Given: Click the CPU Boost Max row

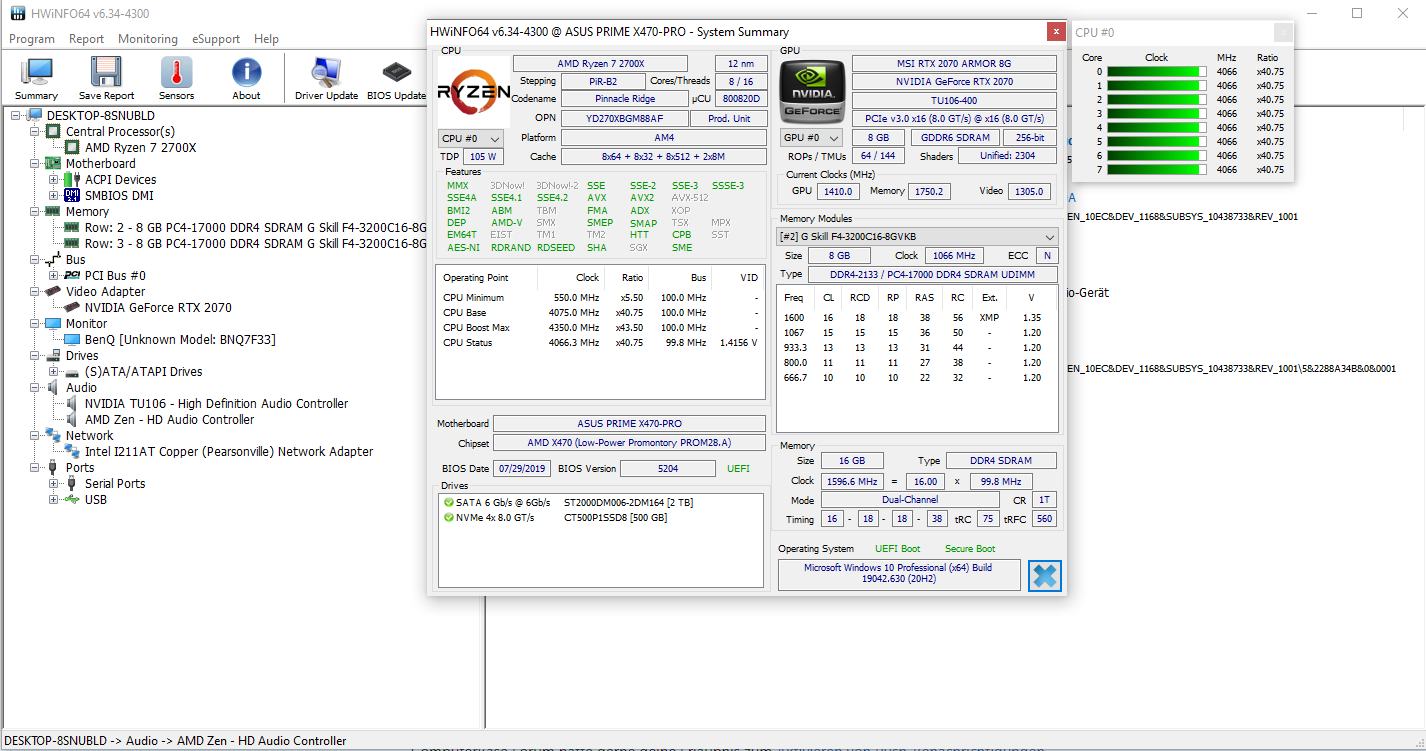Looking at the screenshot, I should [600, 328].
